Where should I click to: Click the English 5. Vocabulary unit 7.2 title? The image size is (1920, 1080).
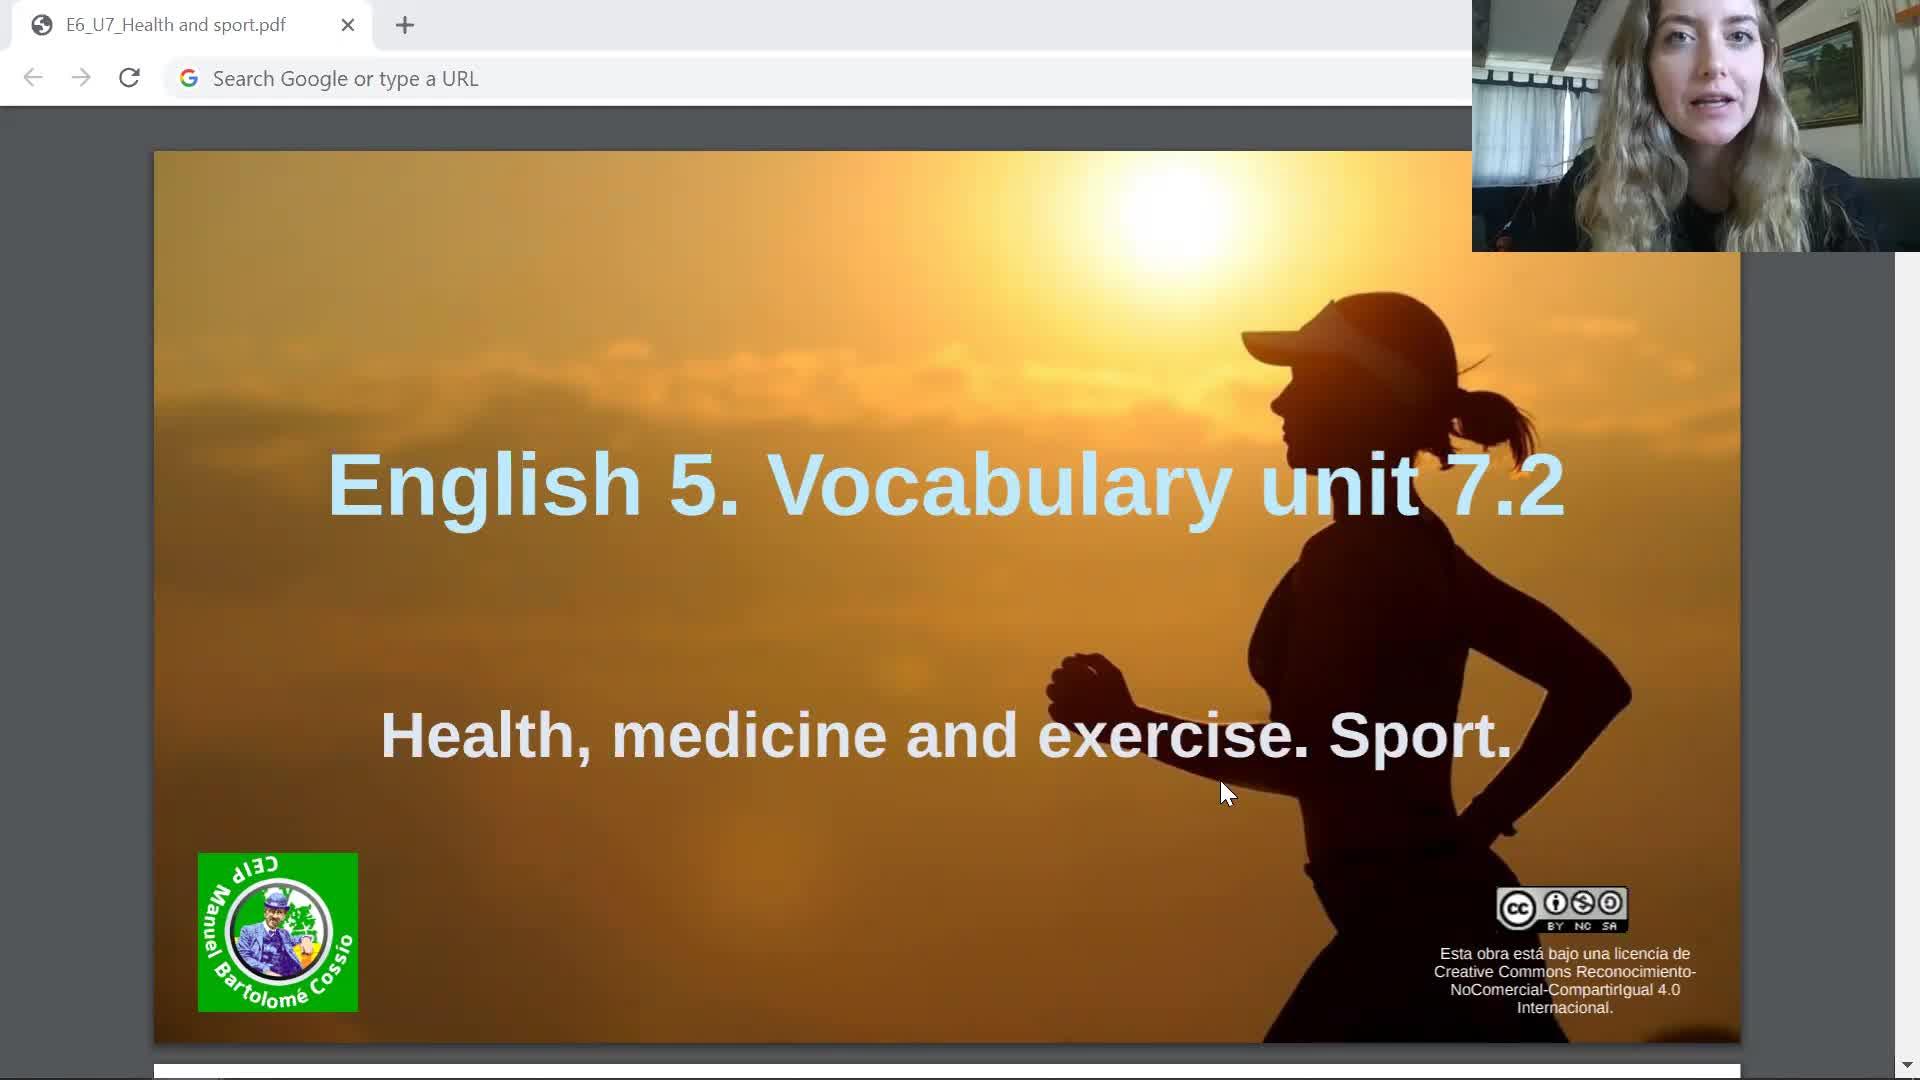click(945, 485)
